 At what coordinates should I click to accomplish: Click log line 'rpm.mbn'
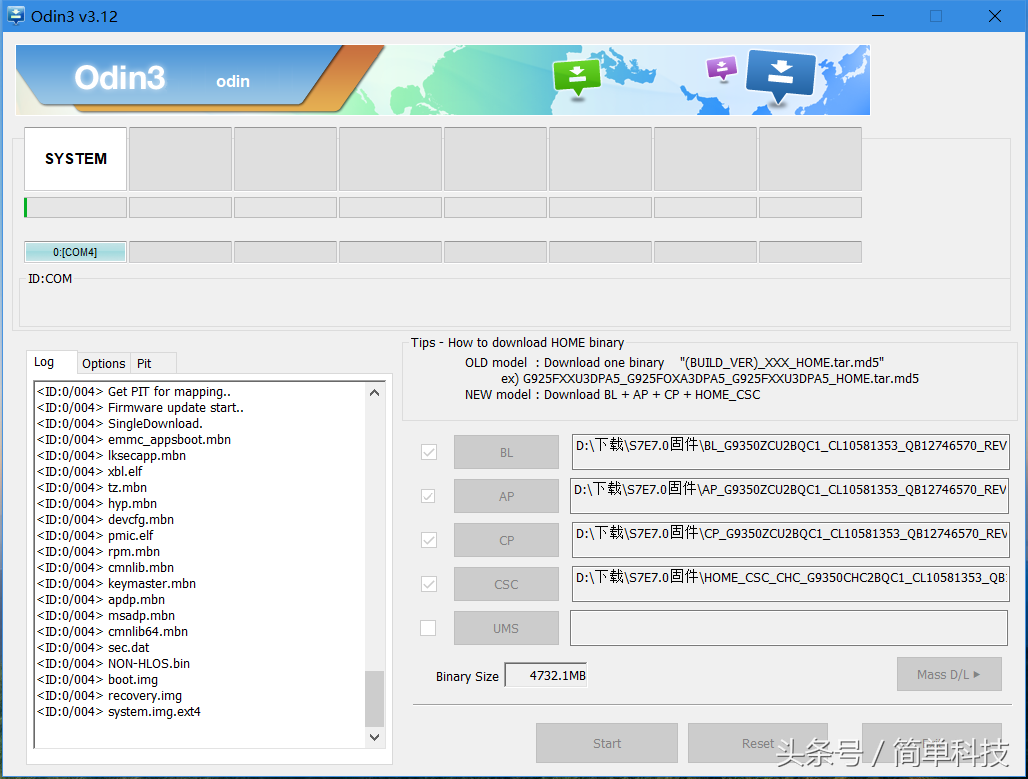[98, 551]
